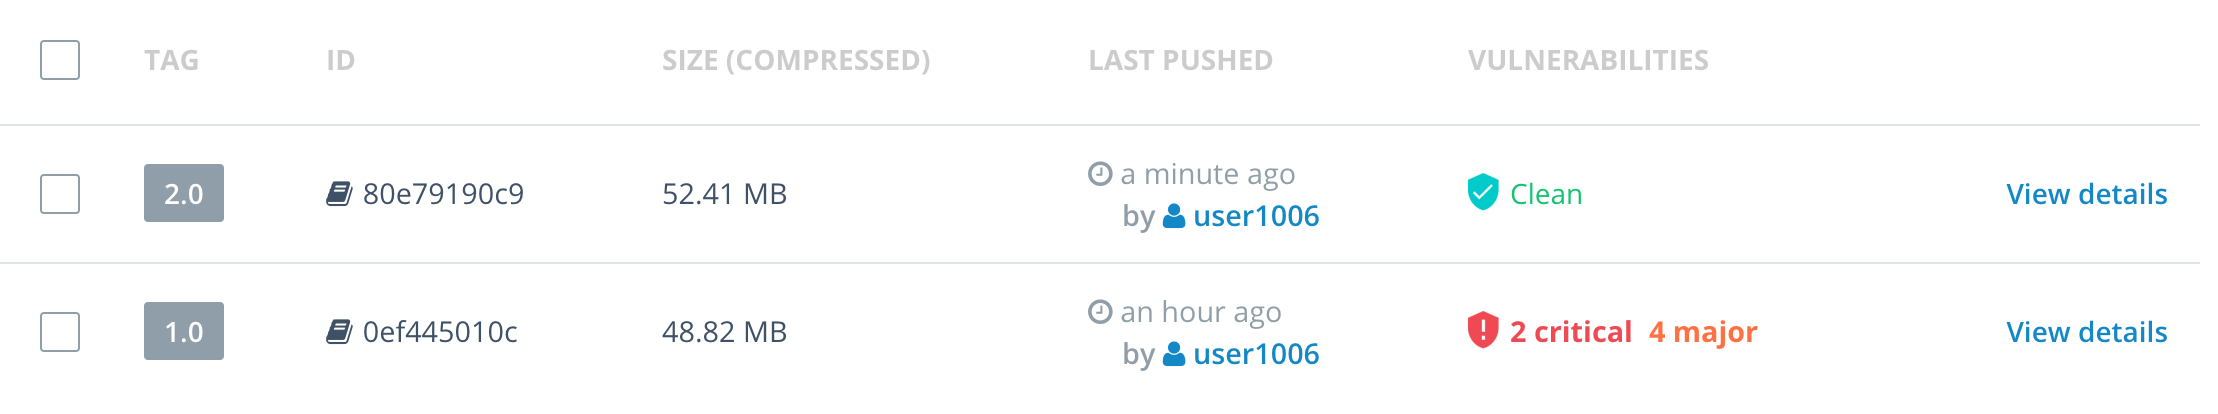The image size is (2218, 414).
Task: View details for tag 2.0
Action: (x=2087, y=194)
